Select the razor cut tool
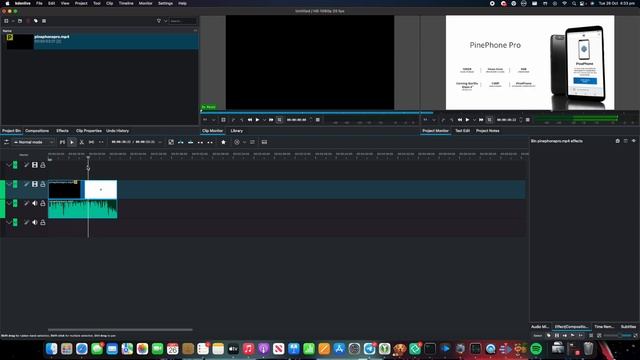The image size is (640, 360). pos(82,142)
